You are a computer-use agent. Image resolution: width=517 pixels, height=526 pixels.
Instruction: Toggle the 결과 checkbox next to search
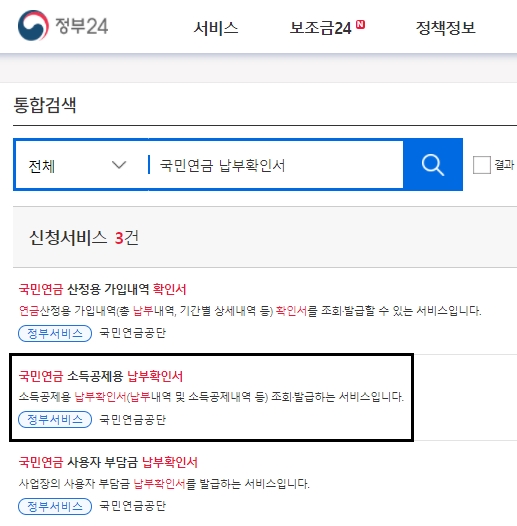[x=481, y=165]
